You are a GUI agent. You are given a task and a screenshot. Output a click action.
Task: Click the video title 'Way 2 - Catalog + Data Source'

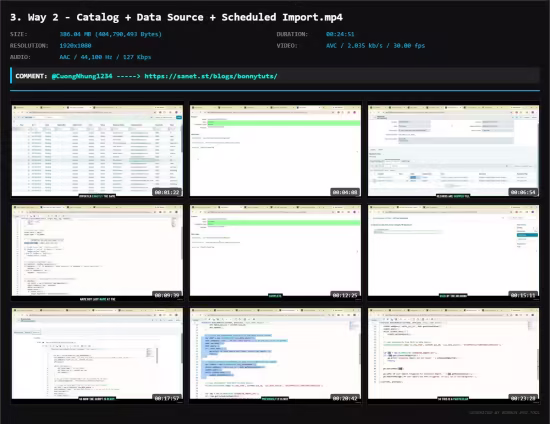click(x=176, y=17)
